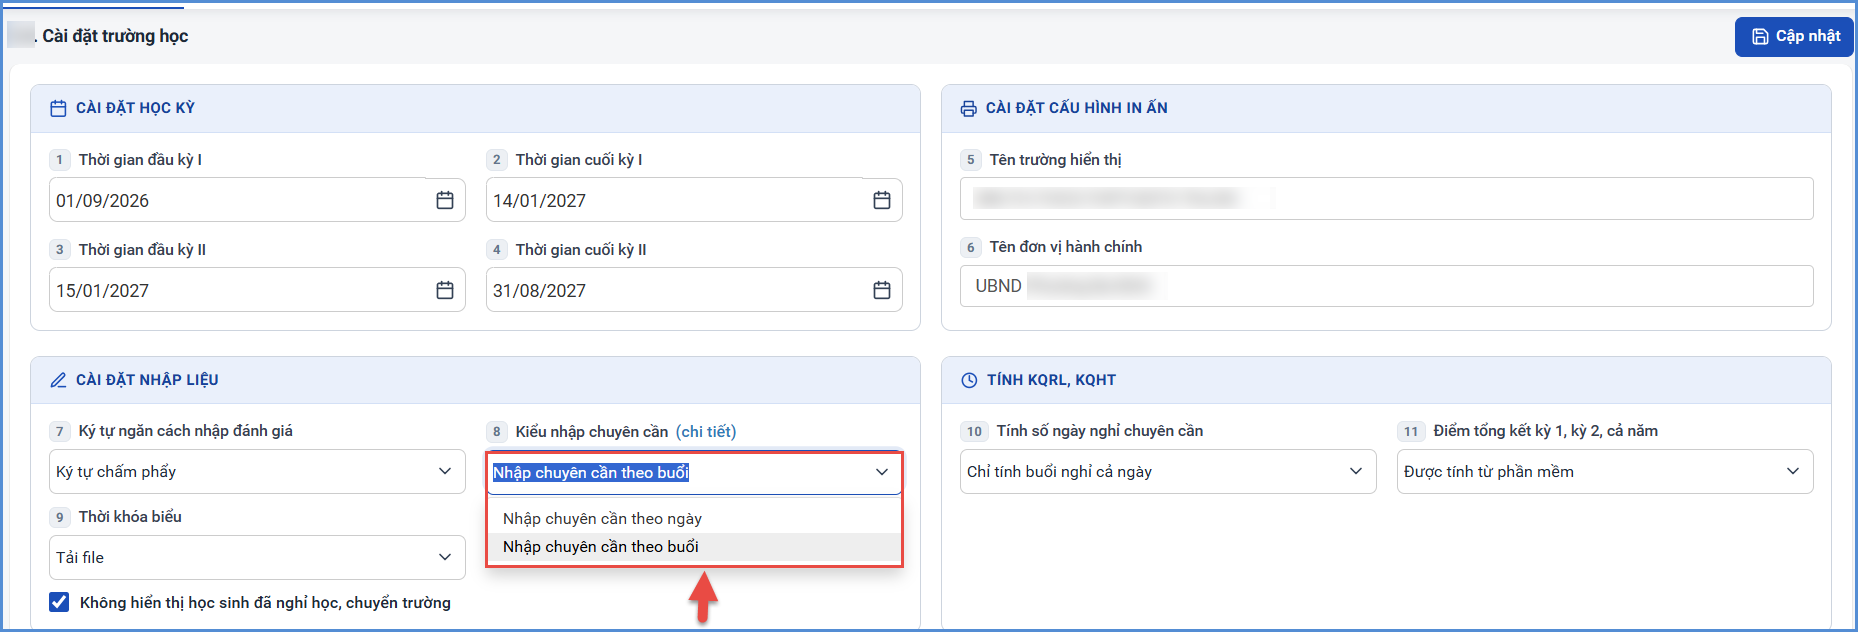
Task: Click the Cập nhật button
Action: 1794,37
